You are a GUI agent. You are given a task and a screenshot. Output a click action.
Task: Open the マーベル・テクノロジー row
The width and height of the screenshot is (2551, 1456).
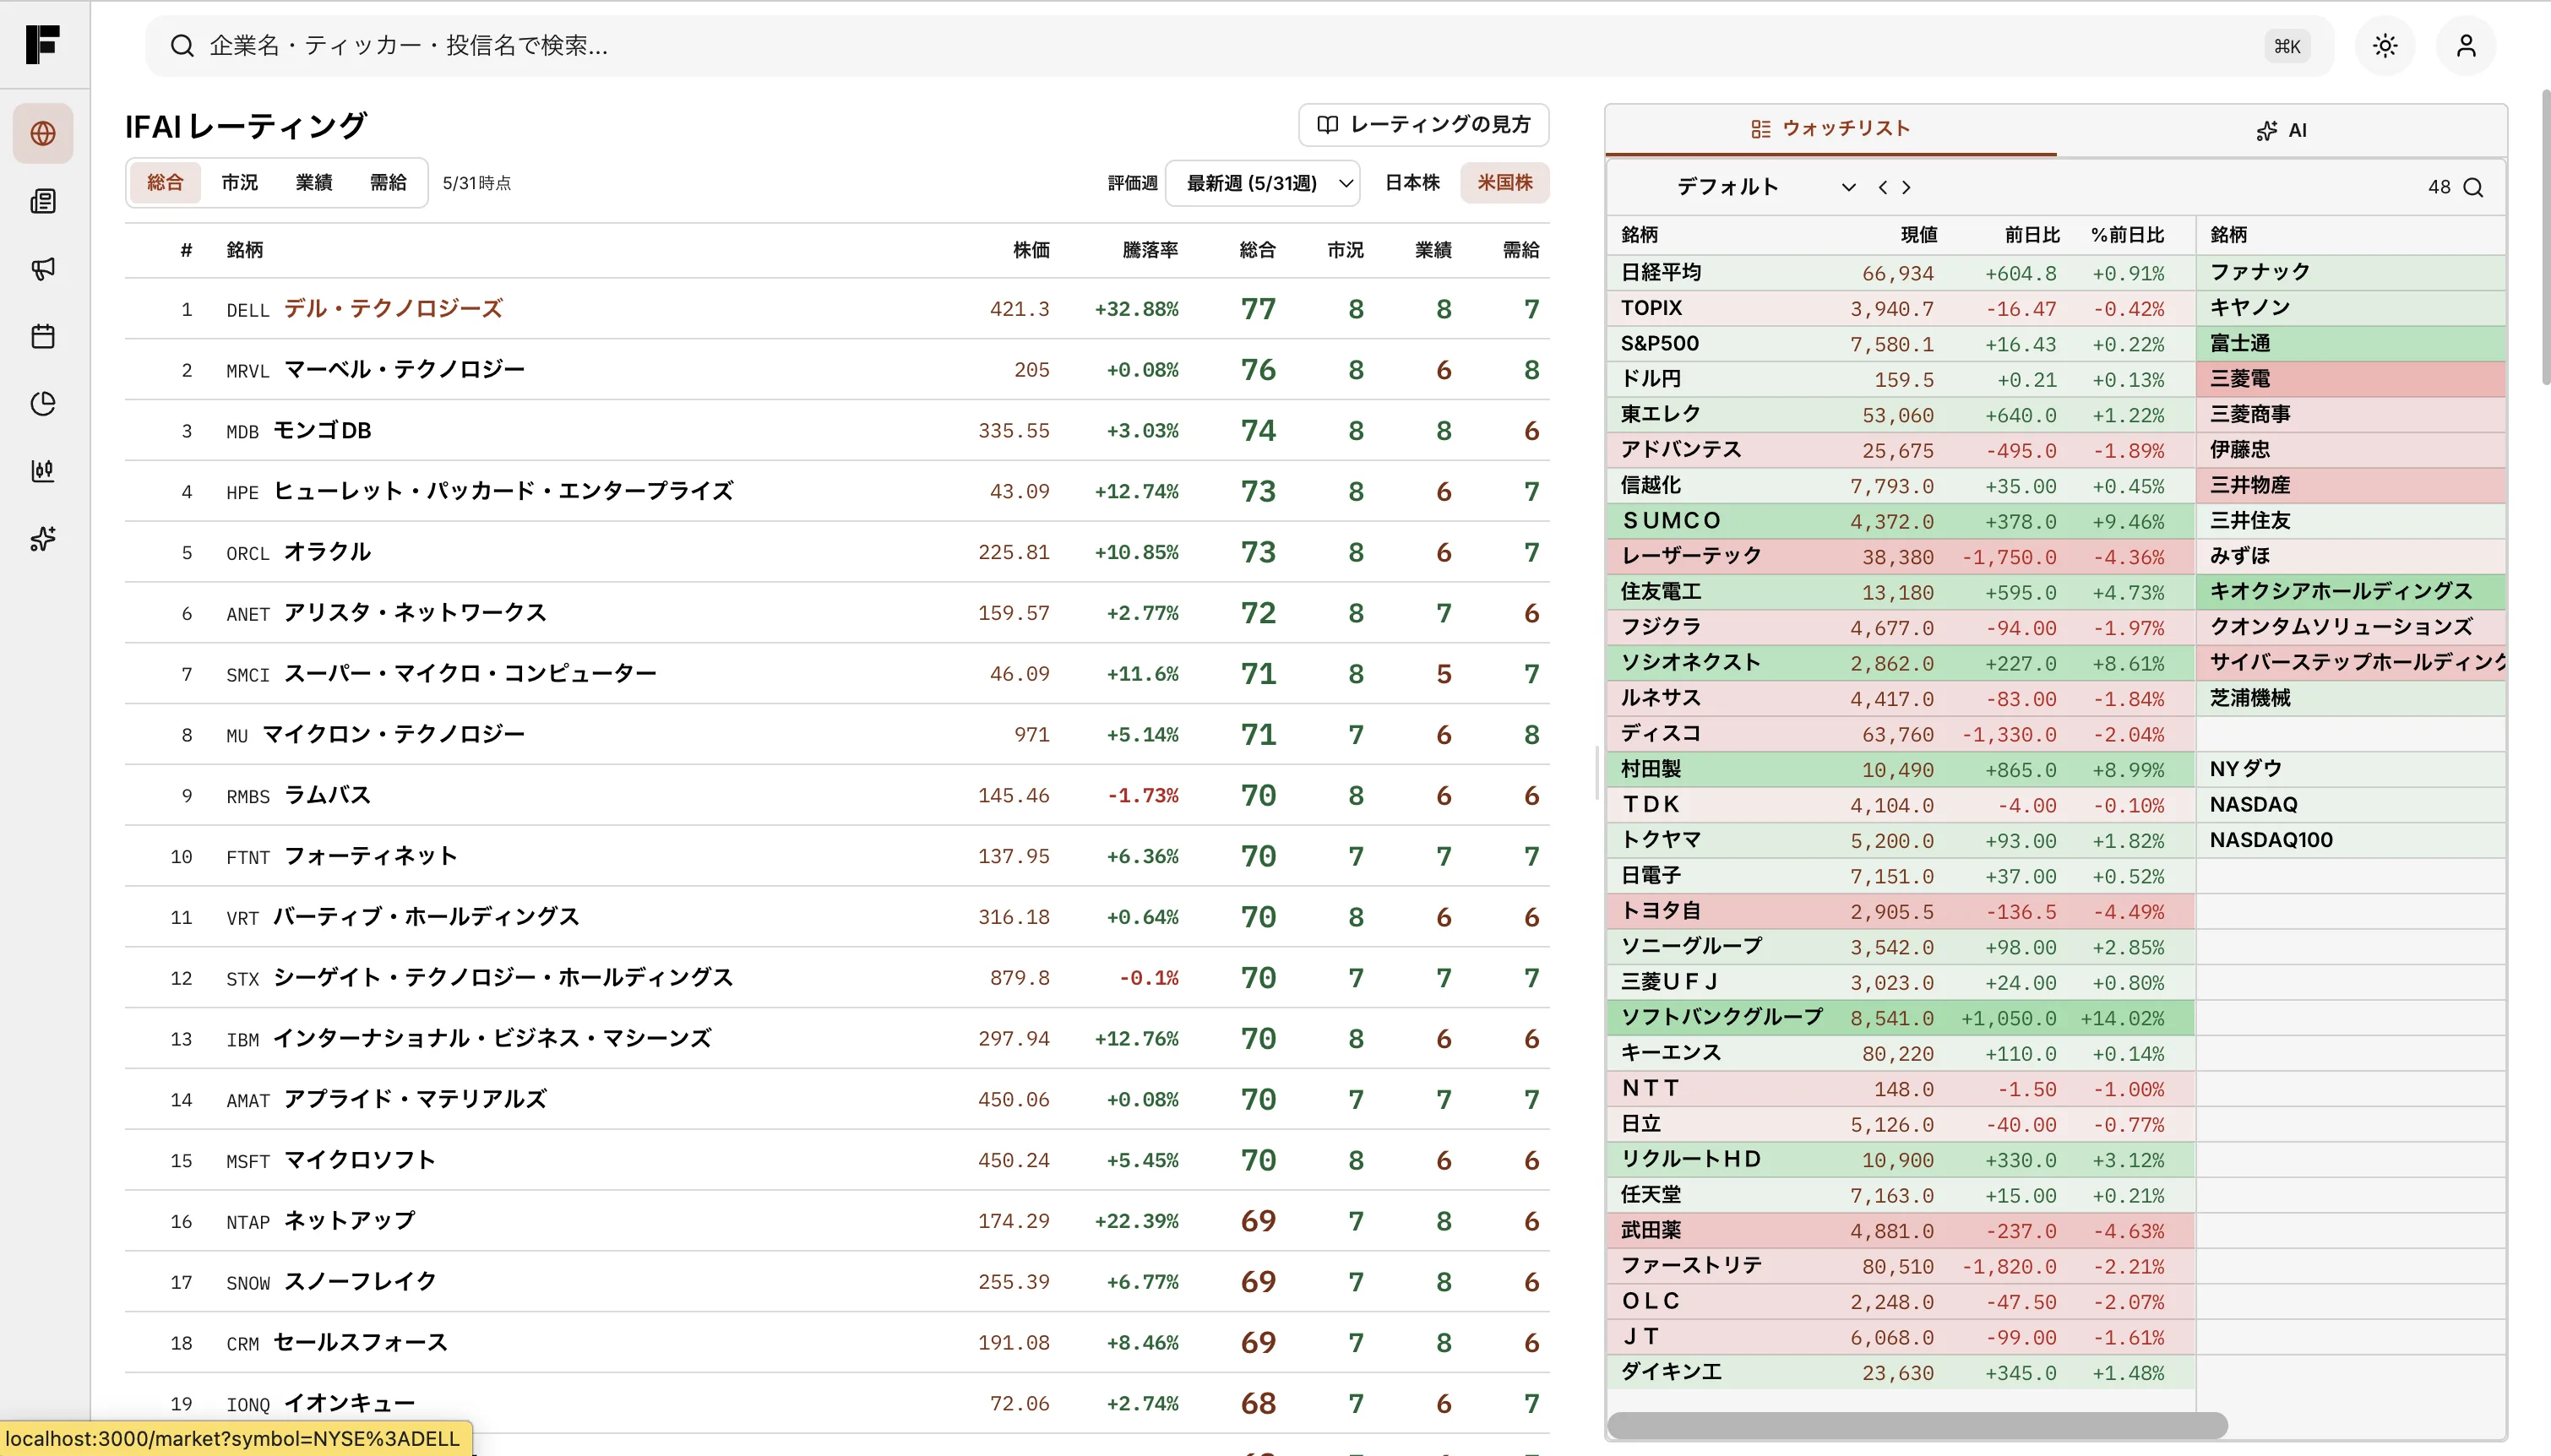click(x=837, y=369)
